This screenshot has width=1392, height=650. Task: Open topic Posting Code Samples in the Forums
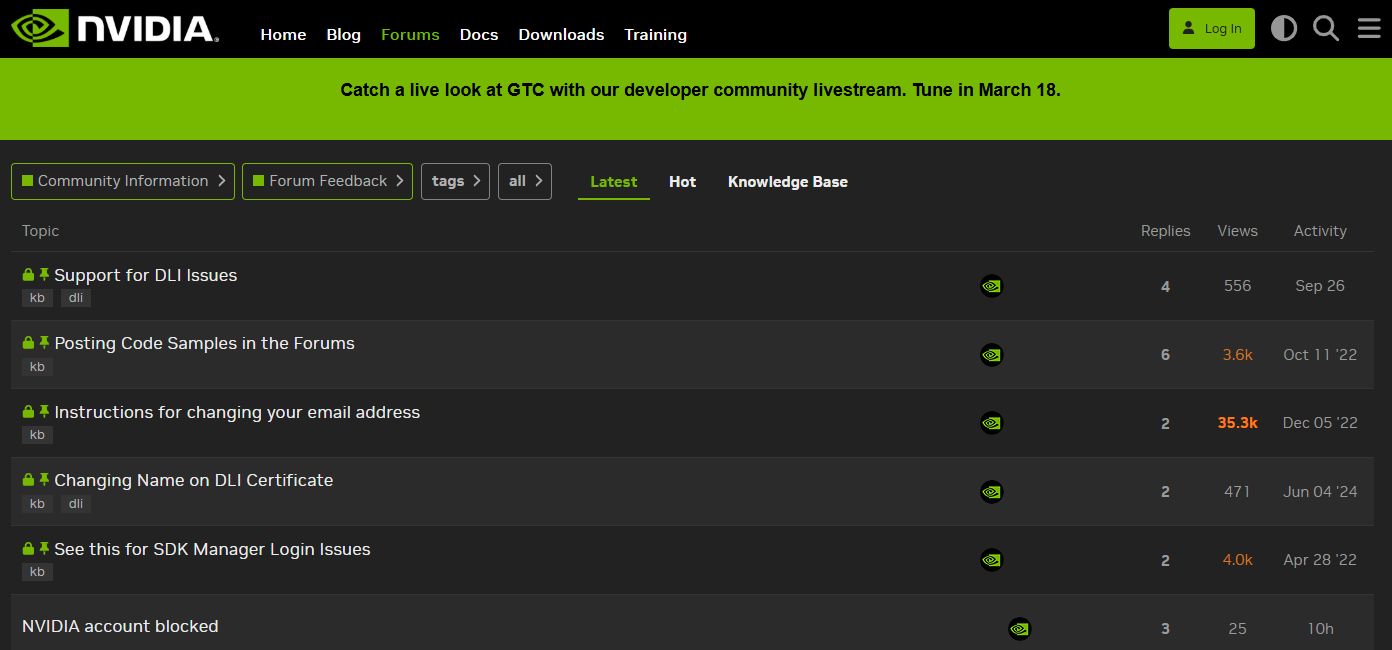[x=204, y=343]
